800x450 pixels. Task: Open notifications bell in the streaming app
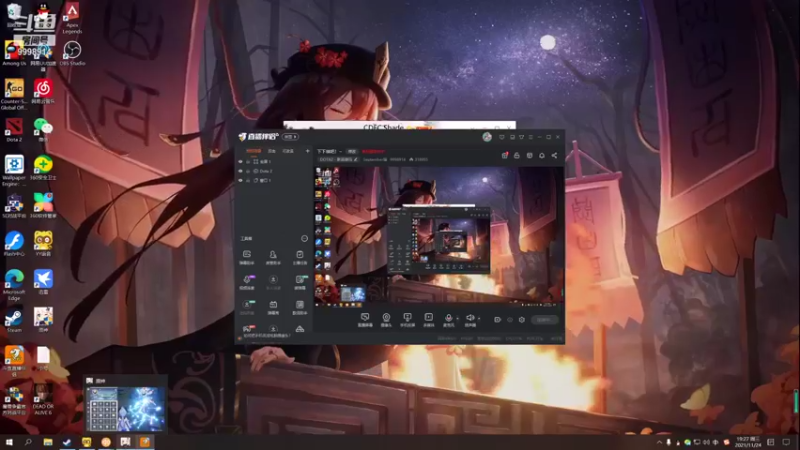click(x=542, y=156)
